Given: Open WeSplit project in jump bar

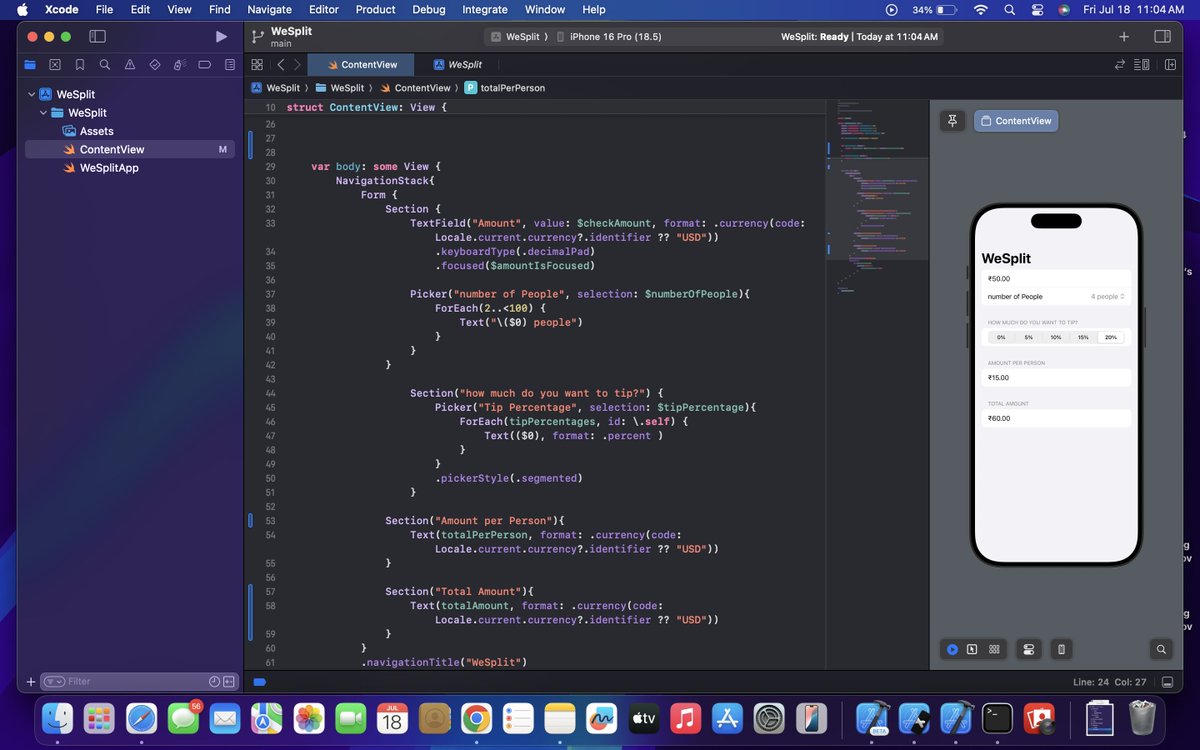Looking at the screenshot, I should [275, 88].
